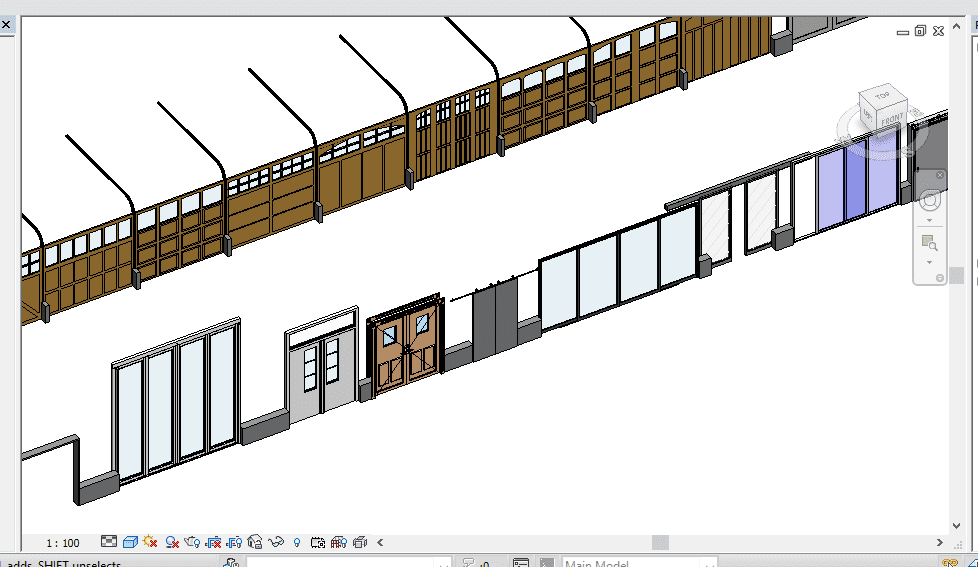Click the Sun Path settings icon
Viewport: 978px width, 567px height.
[151, 542]
